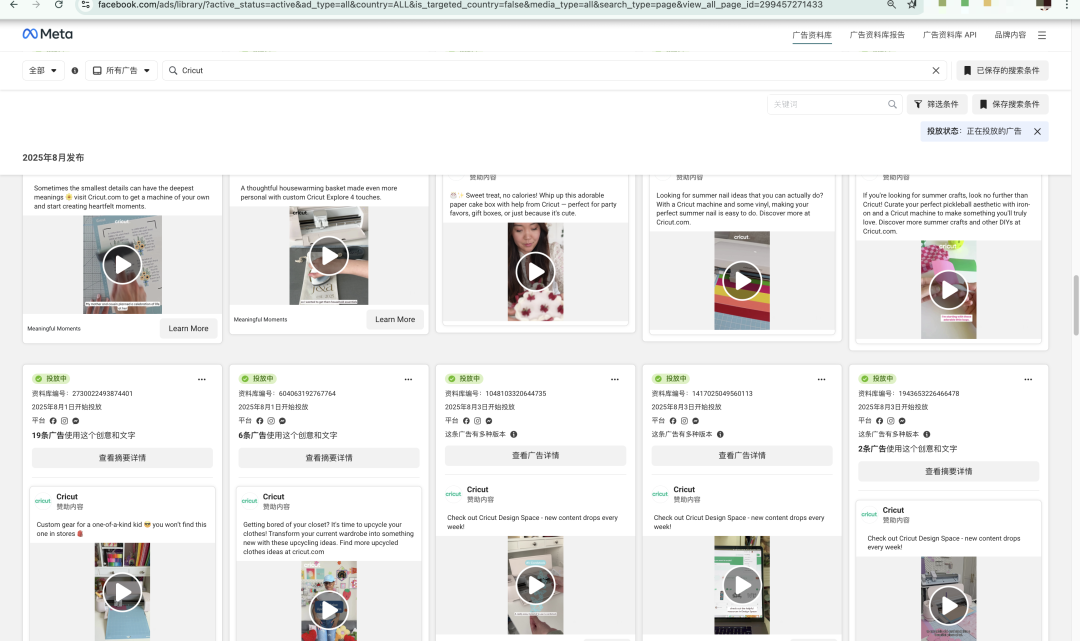Play the video in ad 1048103320644735
Screen dimensions: 1080x641
point(536,585)
